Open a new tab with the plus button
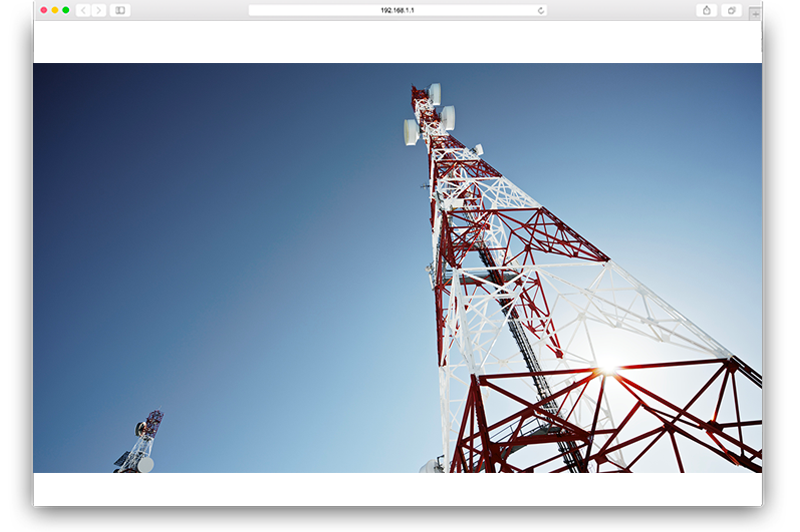This screenshot has height=532, width=800. click(x=755, y=14)
